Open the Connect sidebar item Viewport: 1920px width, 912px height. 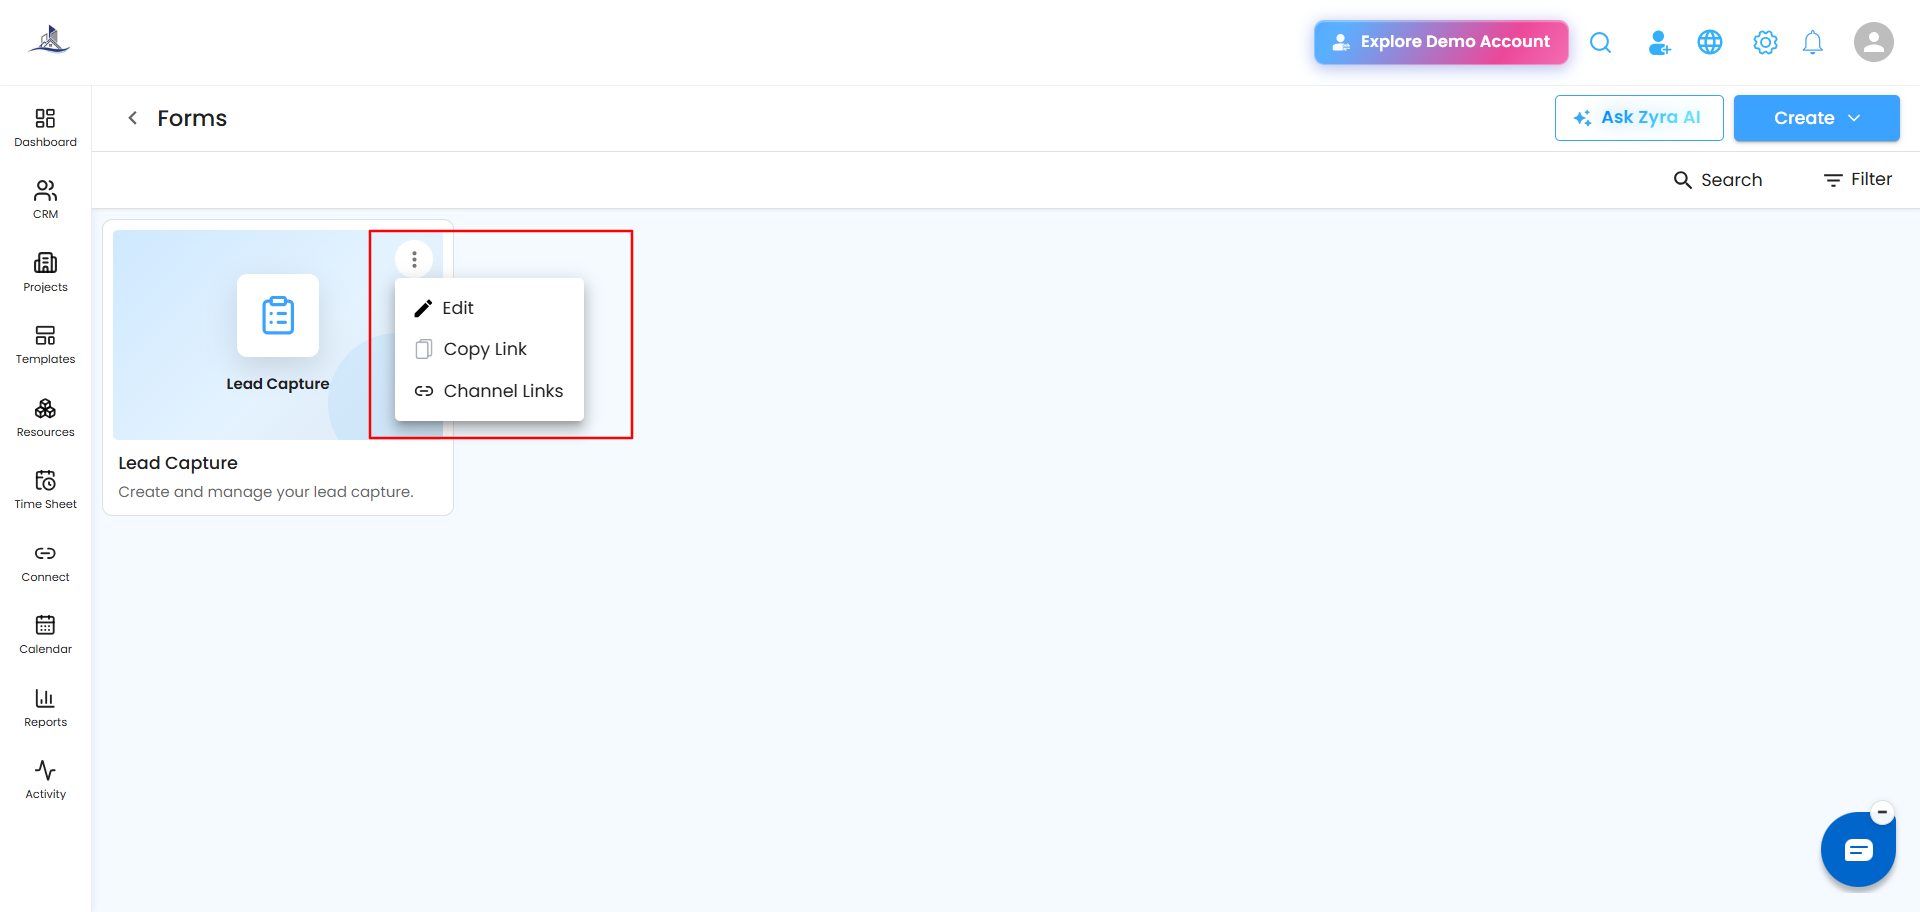[45, 563]
